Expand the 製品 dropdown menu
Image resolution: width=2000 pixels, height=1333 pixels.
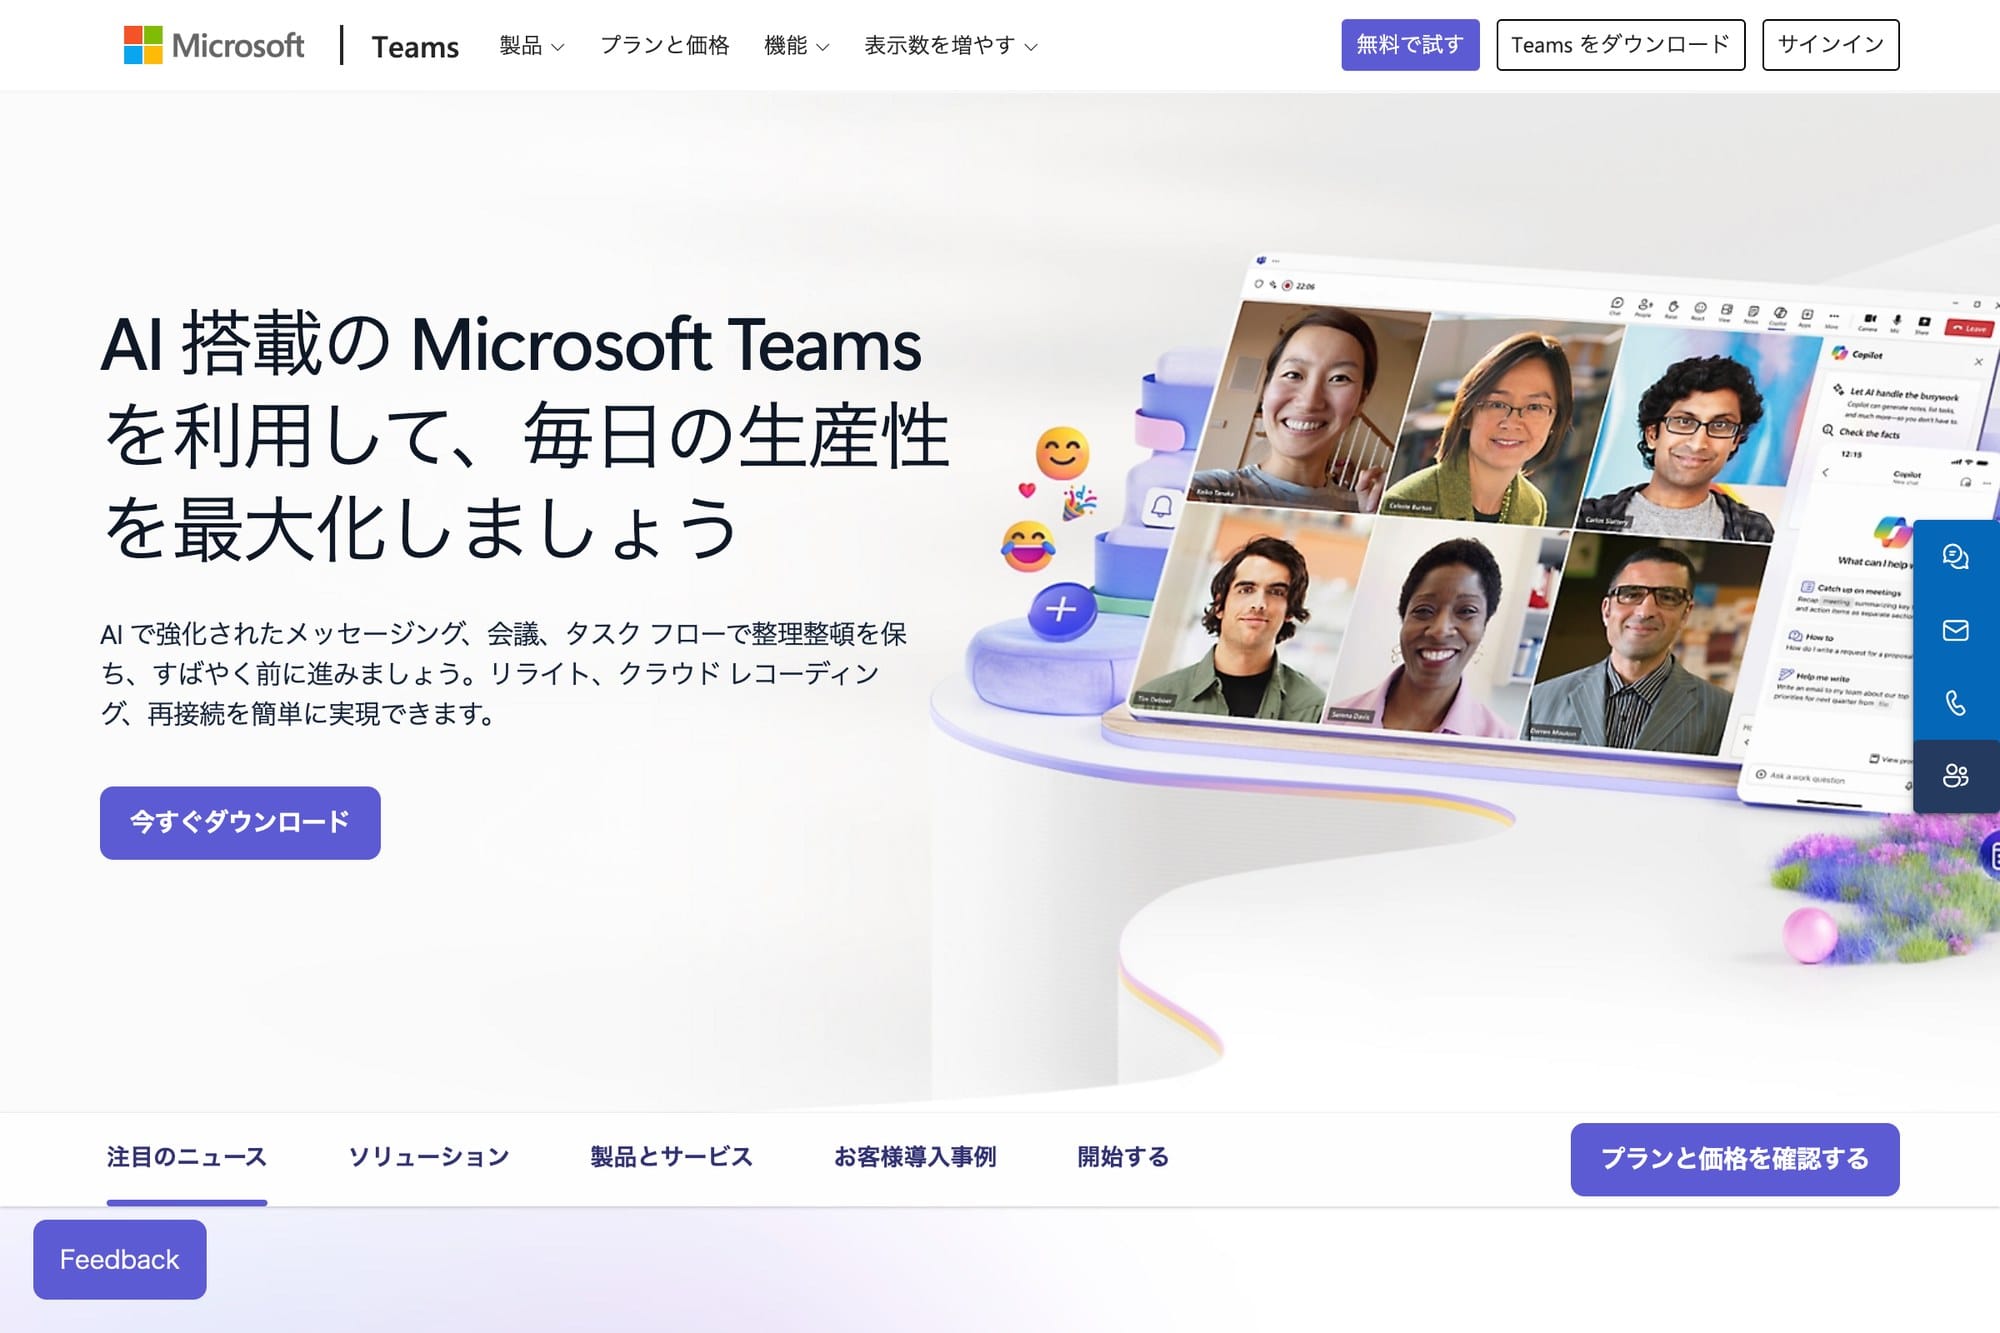[x=532, y=45]
